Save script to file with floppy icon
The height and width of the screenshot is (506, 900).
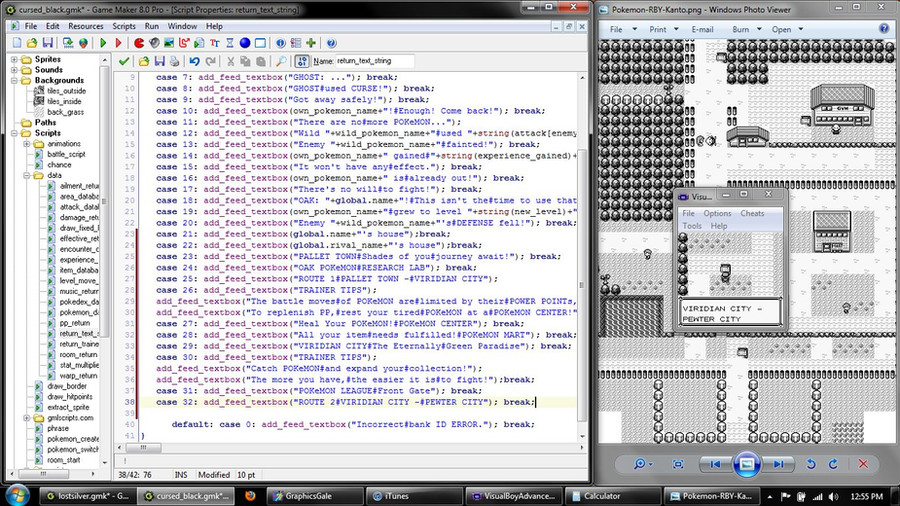tap(160, 61)
